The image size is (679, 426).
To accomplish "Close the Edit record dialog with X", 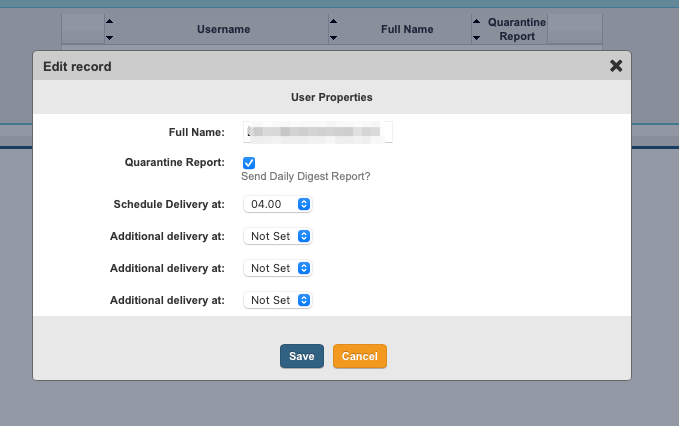I will 616,66.
